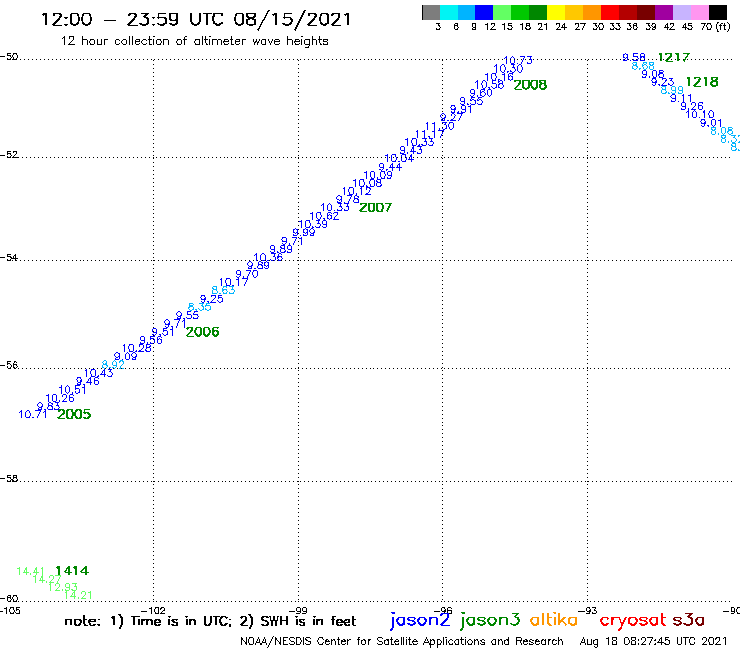The width and height of the screenshot is (740, 650).
Task: Select the dark blue legend swatch
Action: [x=484, y=12]
